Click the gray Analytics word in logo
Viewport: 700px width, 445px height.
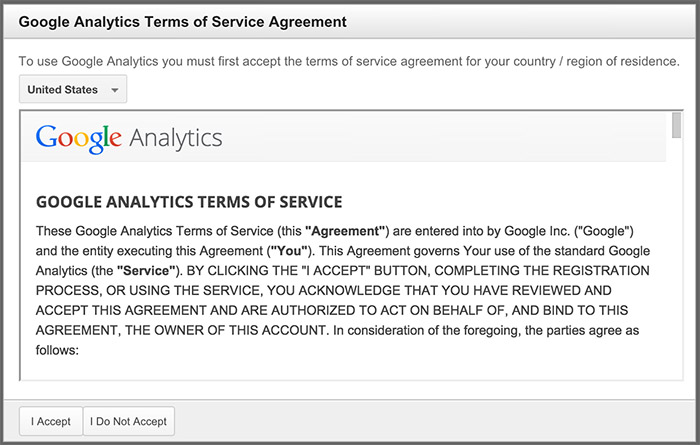point(175,137)
